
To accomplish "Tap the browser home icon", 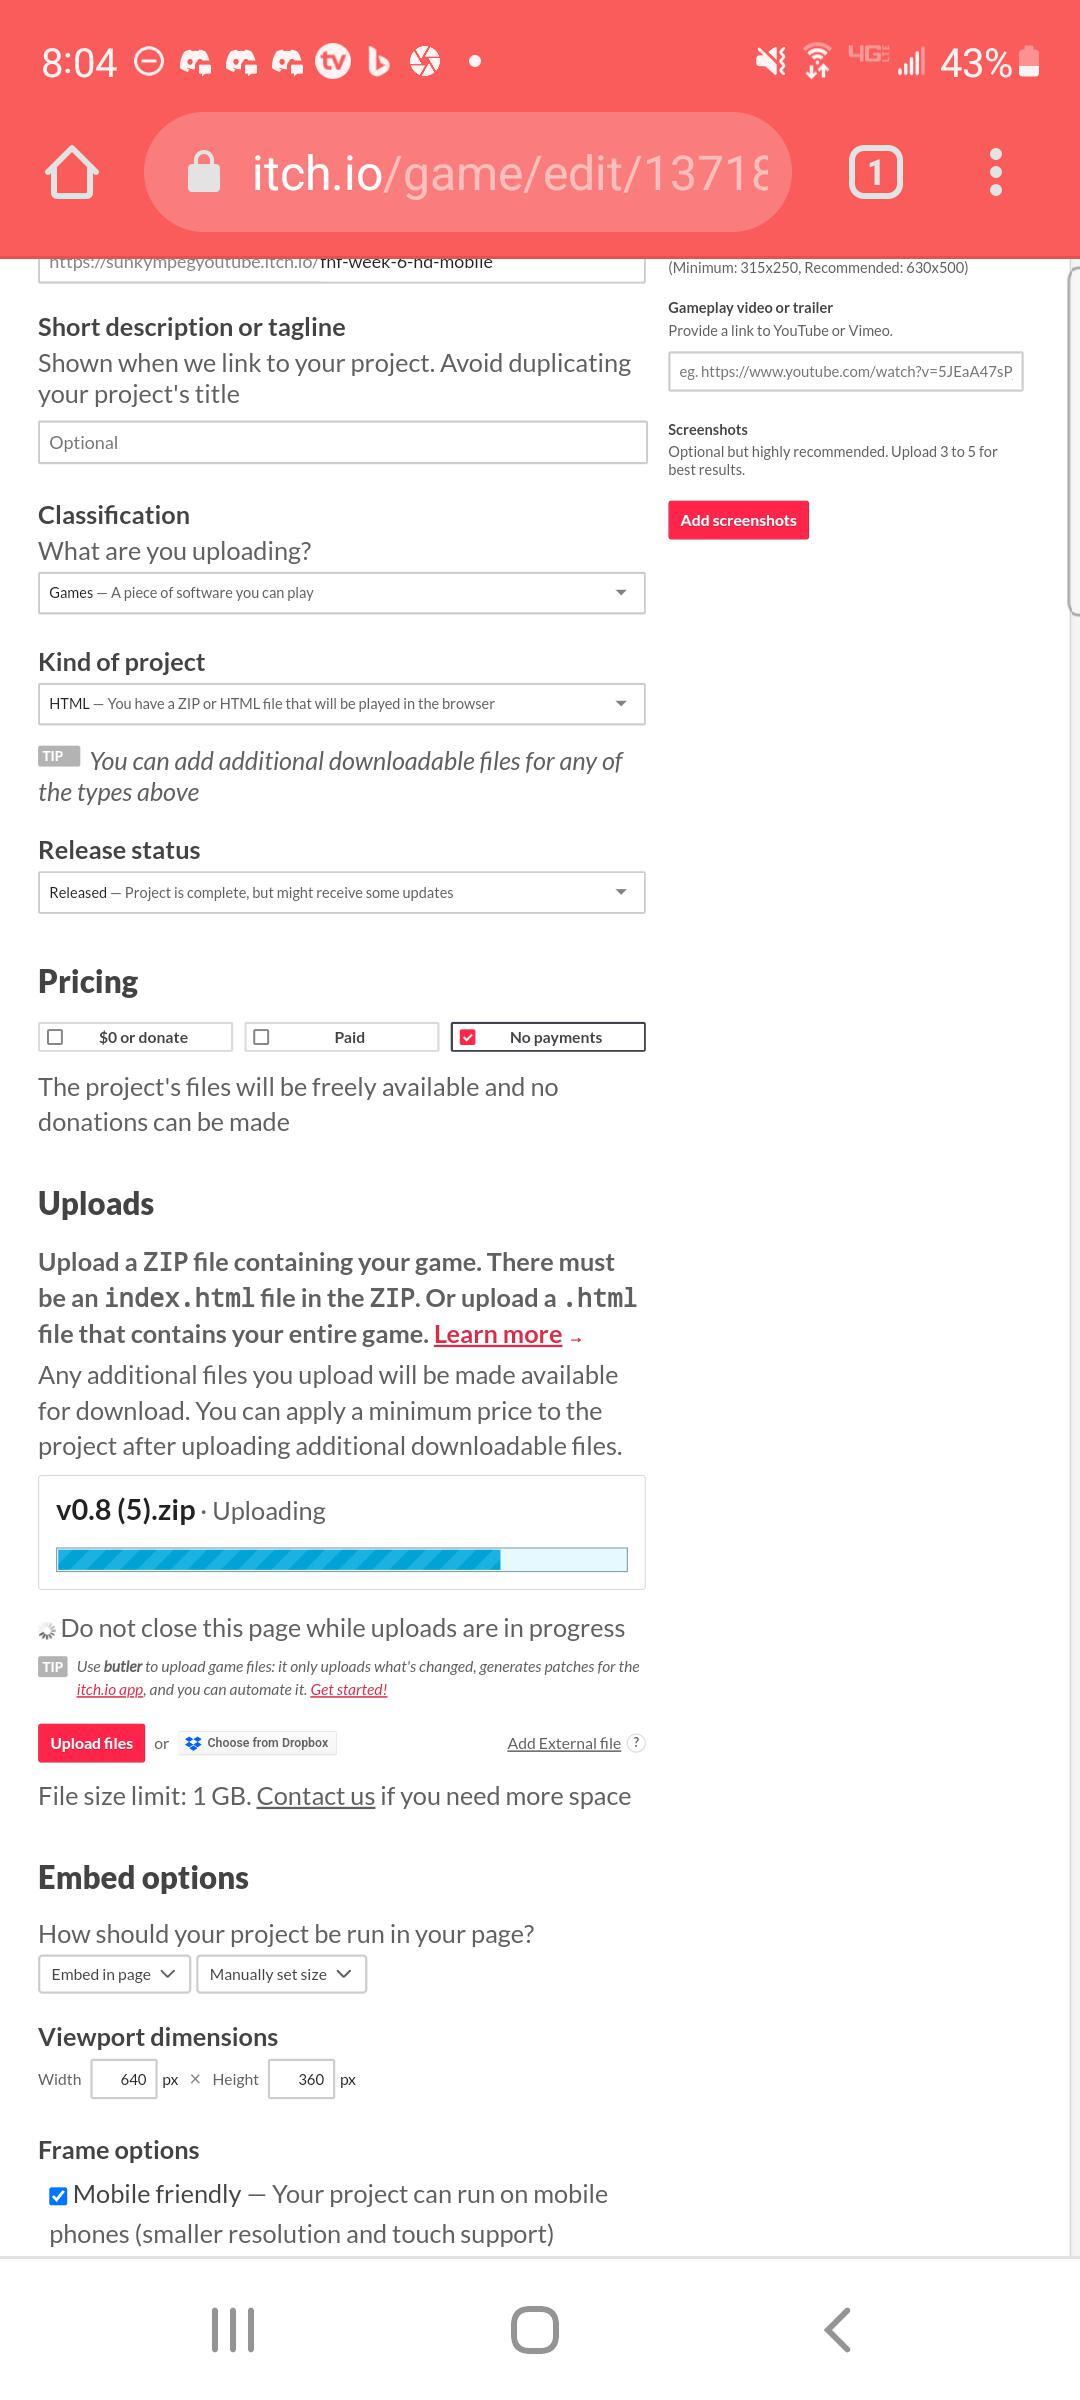I will tap(72, 173).
